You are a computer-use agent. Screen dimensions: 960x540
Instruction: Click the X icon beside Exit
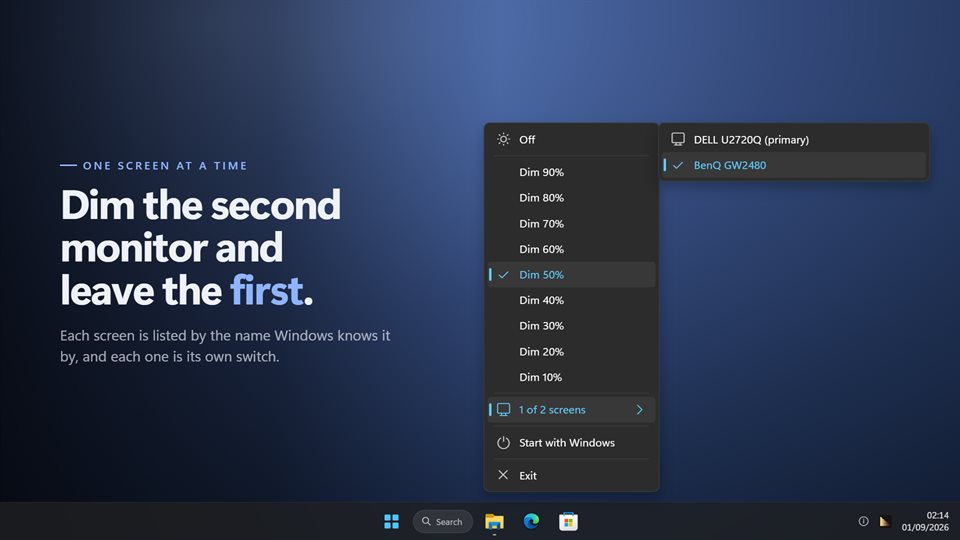[503, 475]
